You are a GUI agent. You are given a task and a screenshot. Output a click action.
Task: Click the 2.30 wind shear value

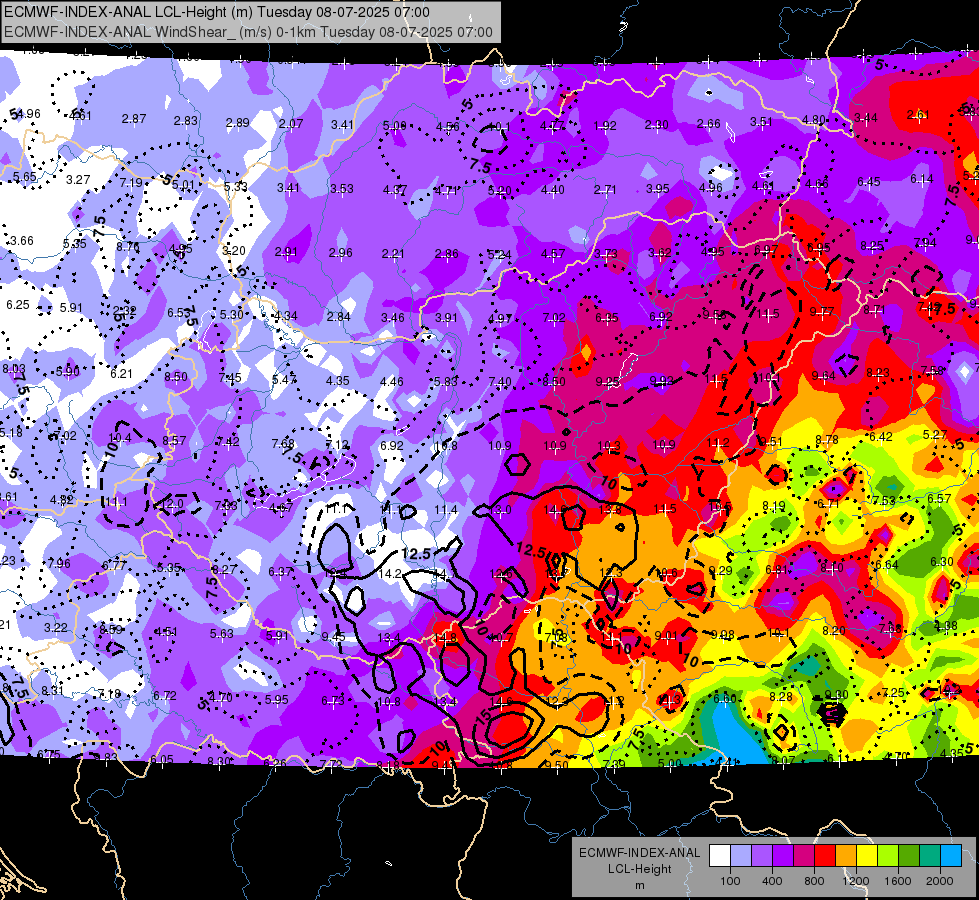pos(656,125)
